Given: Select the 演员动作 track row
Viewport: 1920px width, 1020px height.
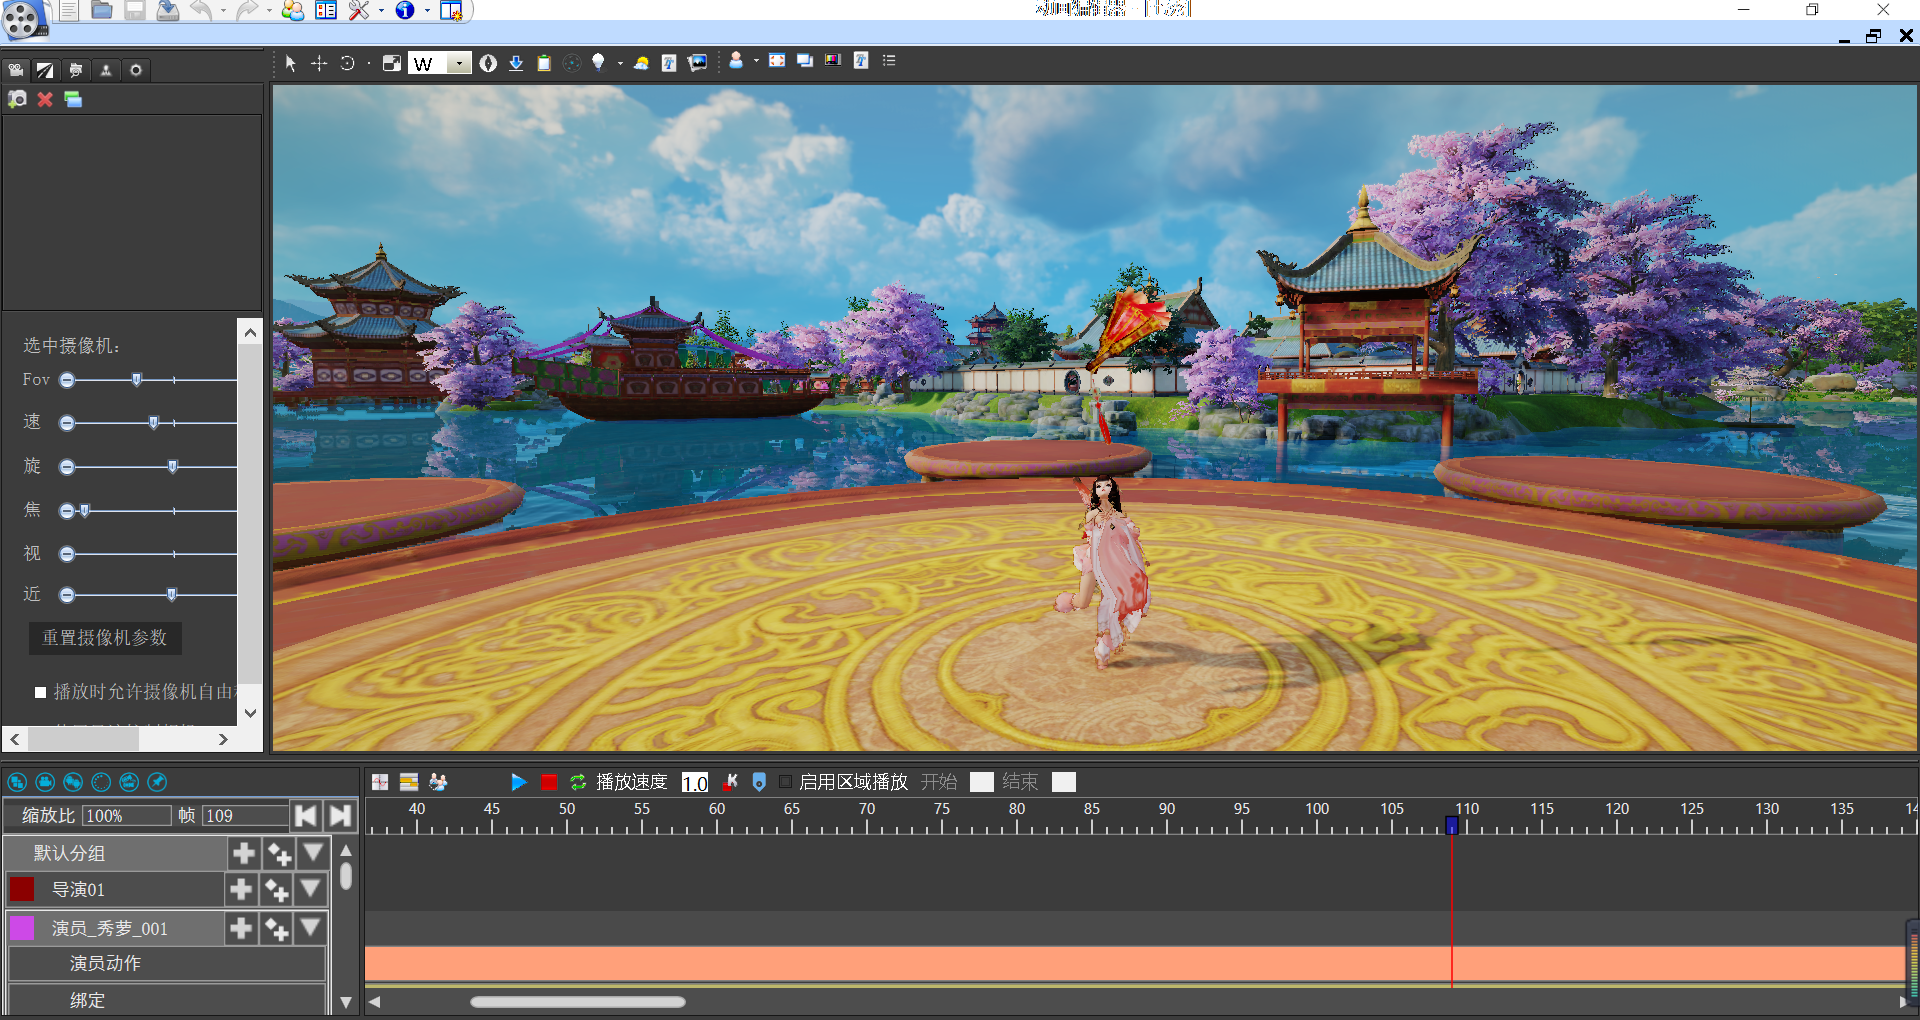Looking at the screenshot, I should (167, 964).
